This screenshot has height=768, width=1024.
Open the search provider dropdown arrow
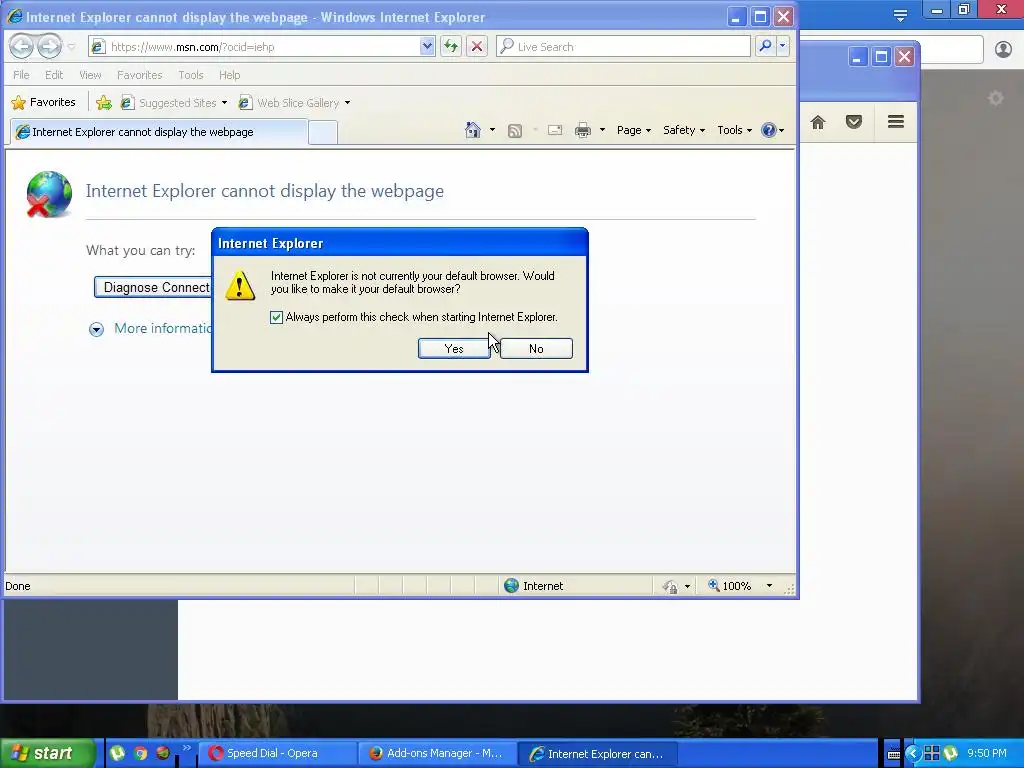[782, 46]
